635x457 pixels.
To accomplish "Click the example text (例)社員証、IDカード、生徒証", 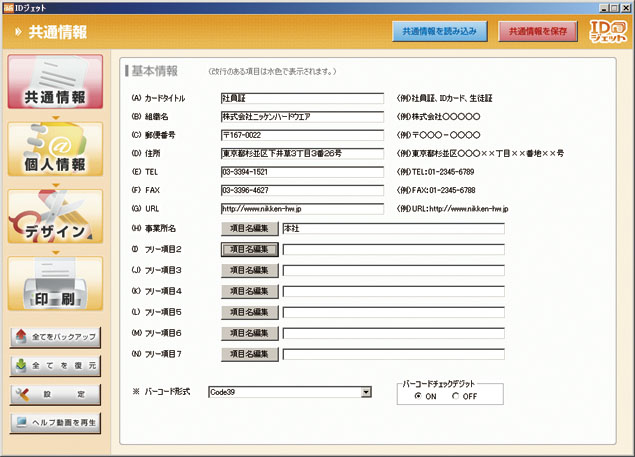I will (444, 98).
